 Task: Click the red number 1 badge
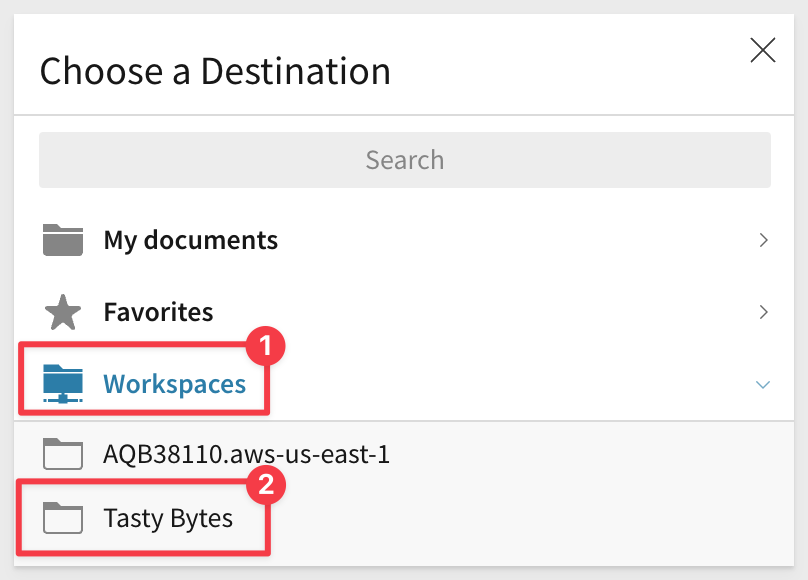[267, 346]
